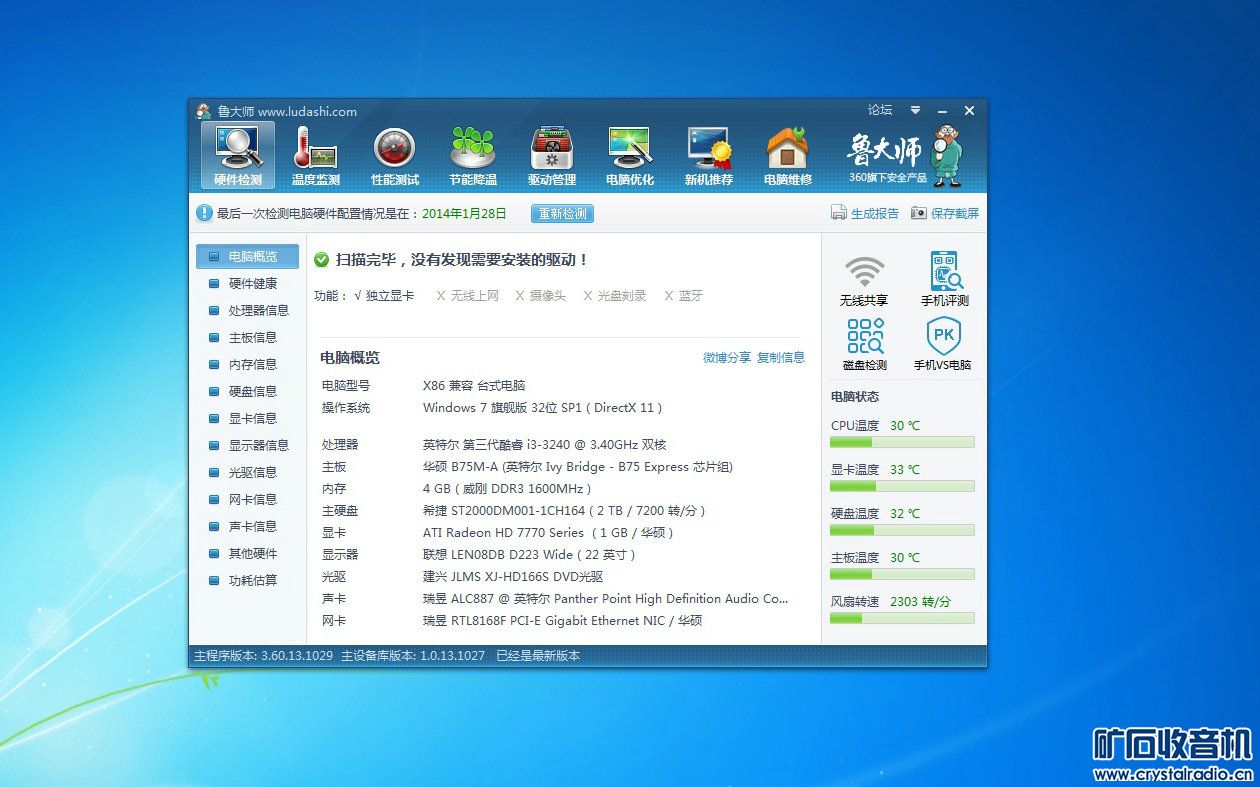Click 复制信息 copy info link
The image size is (1260, 787).
click(781, 357)
